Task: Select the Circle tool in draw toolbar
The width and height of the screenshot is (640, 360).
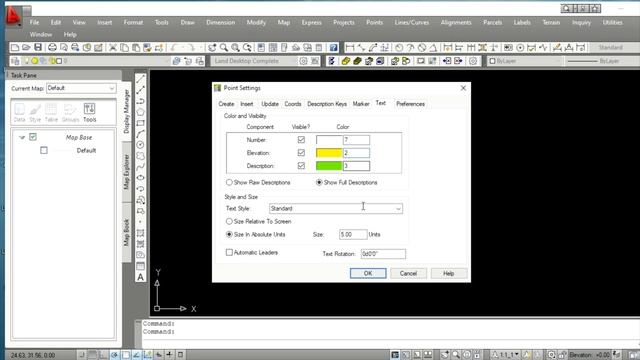Action: [x=140, y=145]
